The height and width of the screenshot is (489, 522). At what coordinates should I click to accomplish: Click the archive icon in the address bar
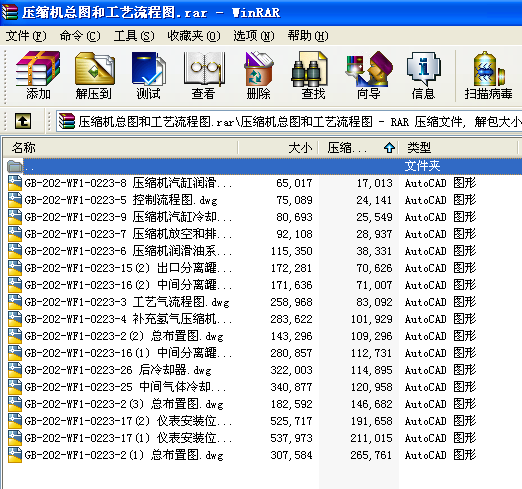67,121
